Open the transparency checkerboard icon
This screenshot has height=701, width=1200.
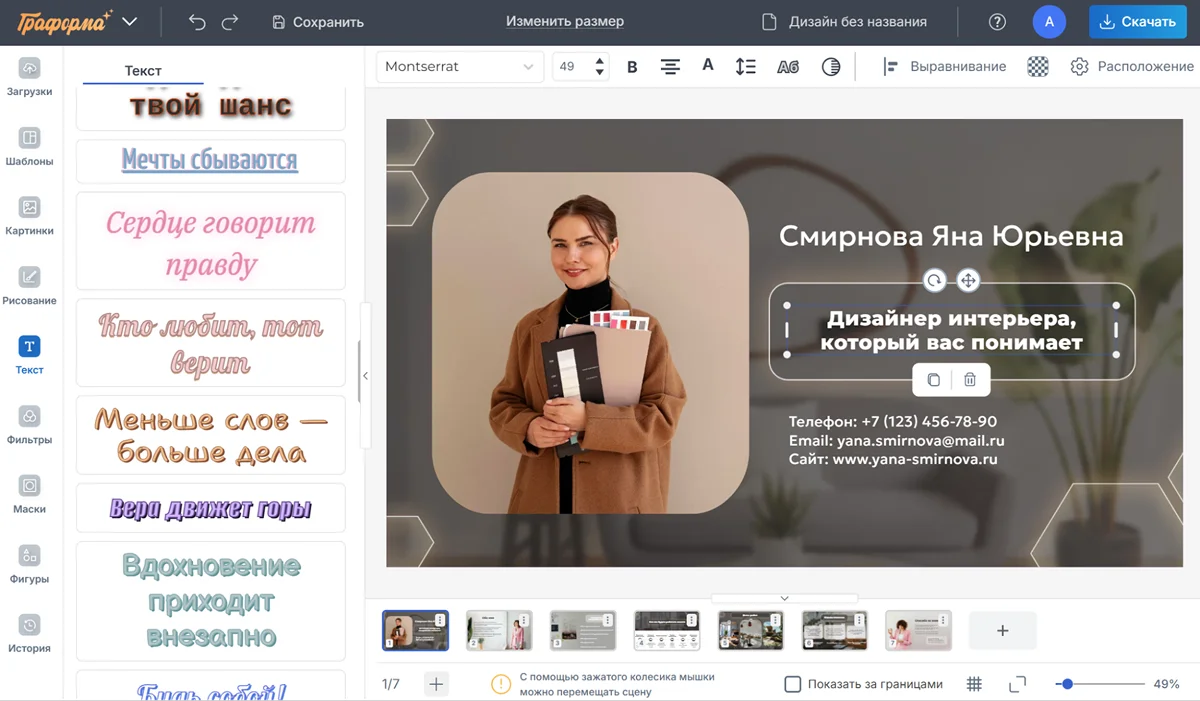(x=1038, y=67)
